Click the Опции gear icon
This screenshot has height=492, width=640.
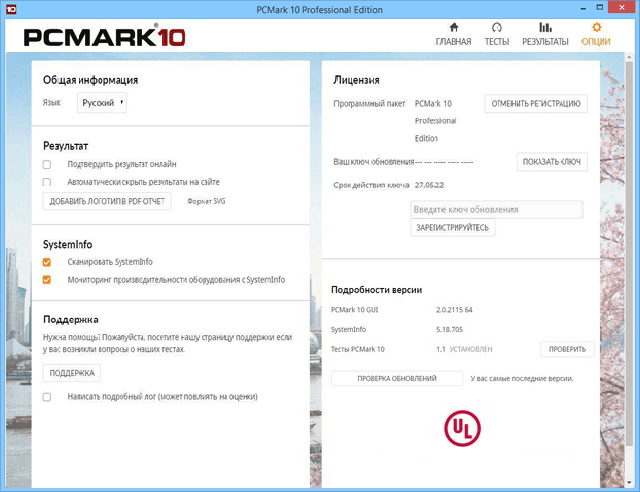click(x=596, y=28)
